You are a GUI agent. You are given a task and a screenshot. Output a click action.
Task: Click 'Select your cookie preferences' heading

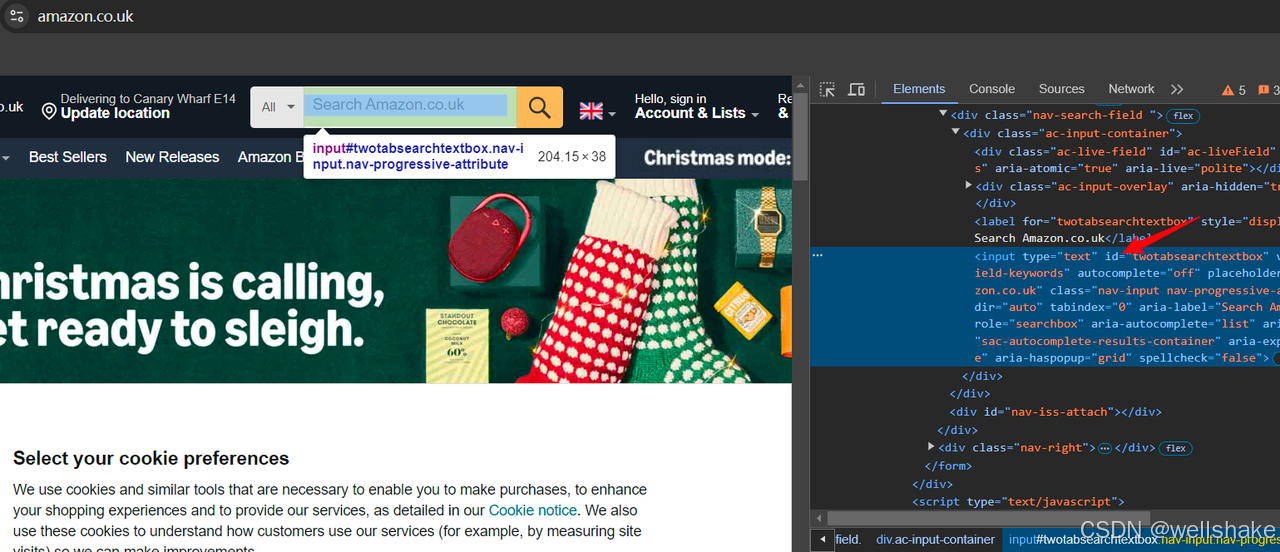tap(151, 459)
